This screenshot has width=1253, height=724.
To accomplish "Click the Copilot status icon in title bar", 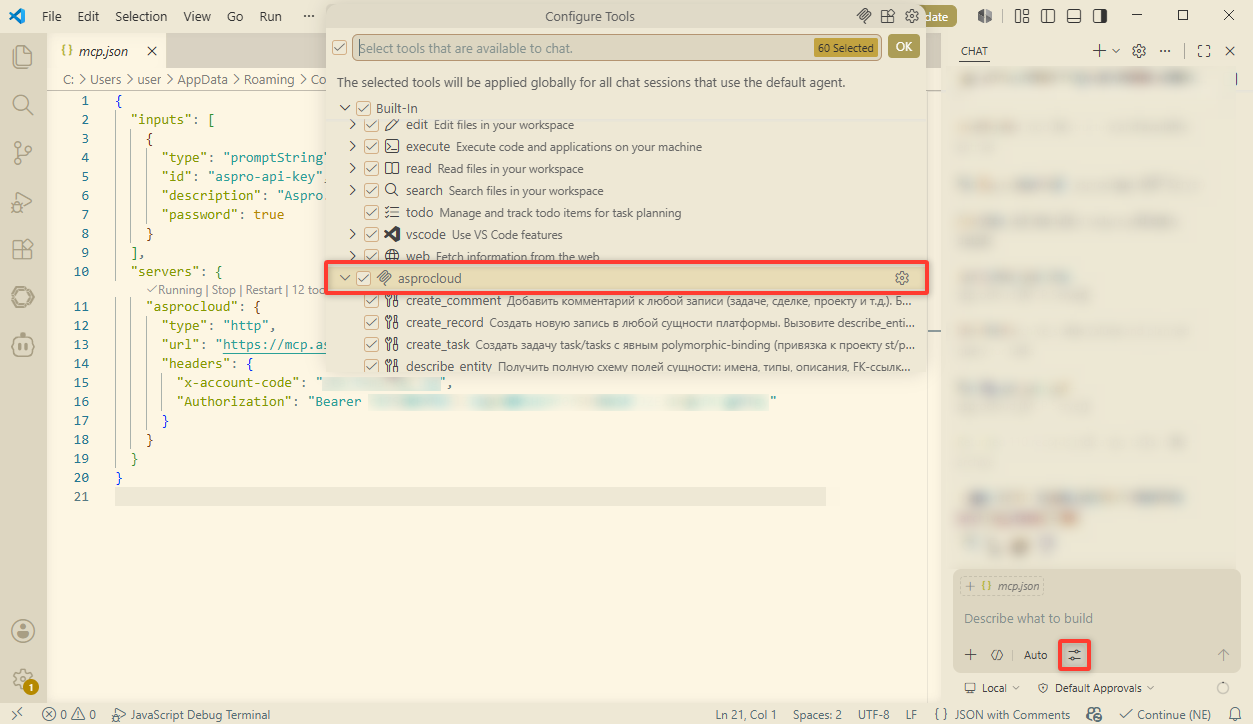I will (x=985, y=16).
